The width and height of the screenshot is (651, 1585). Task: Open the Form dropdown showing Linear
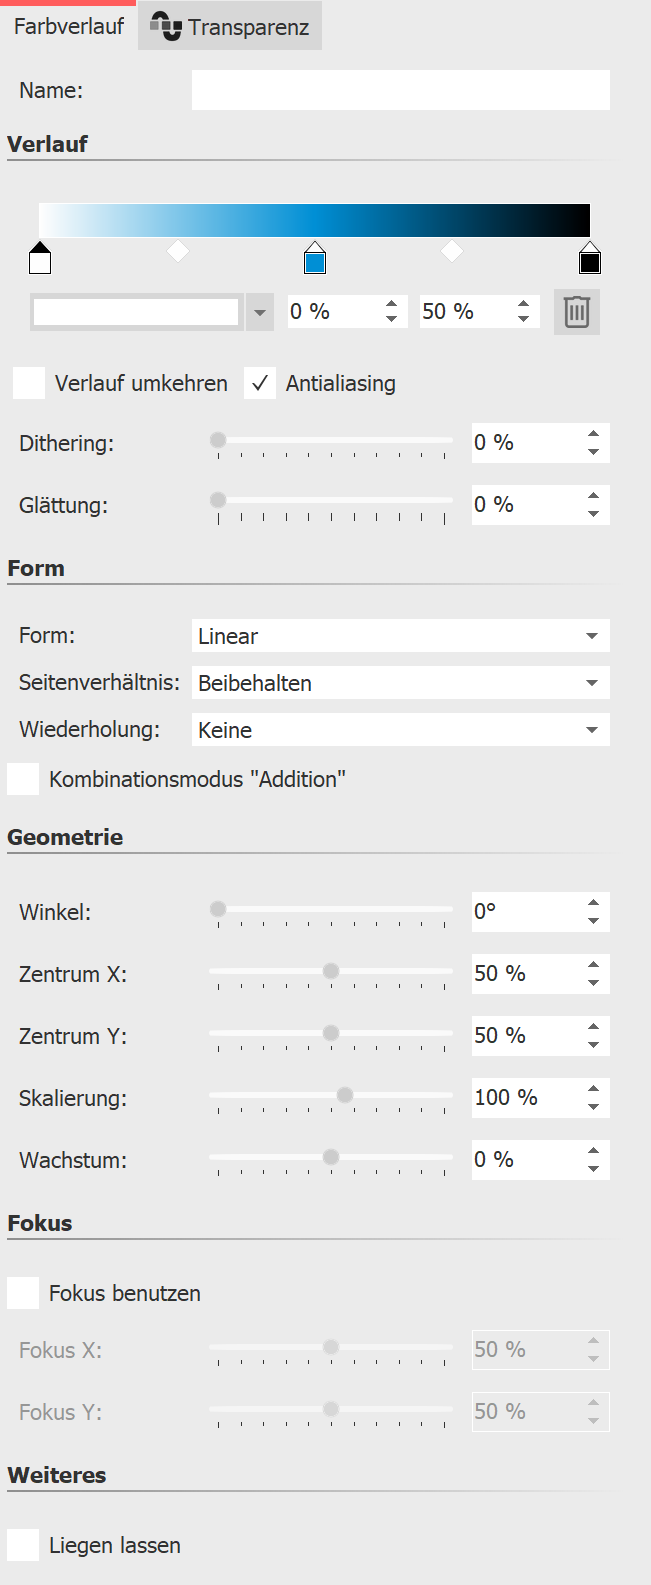pos(400,635)
